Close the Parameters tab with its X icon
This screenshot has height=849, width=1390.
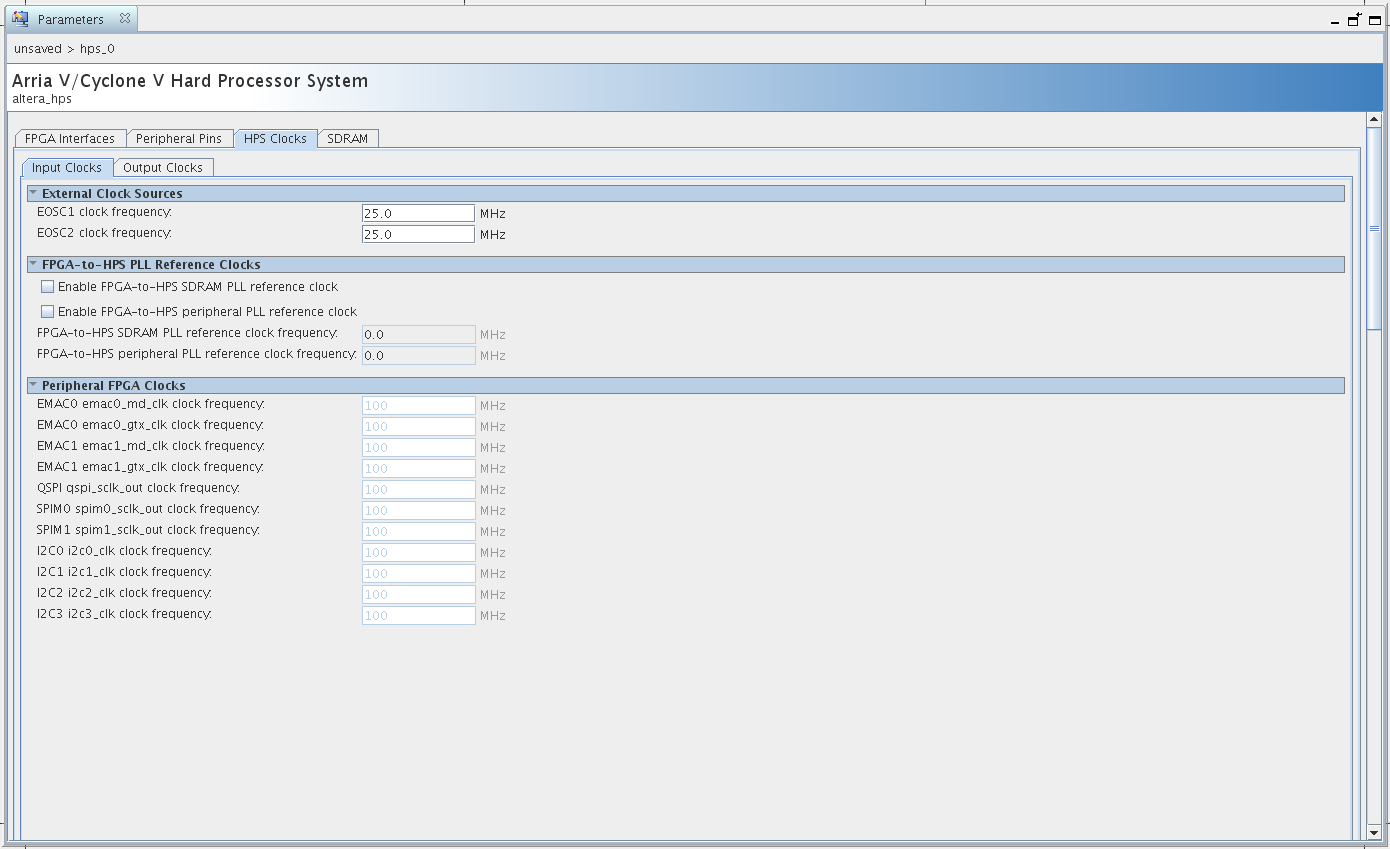pos(124,19)
